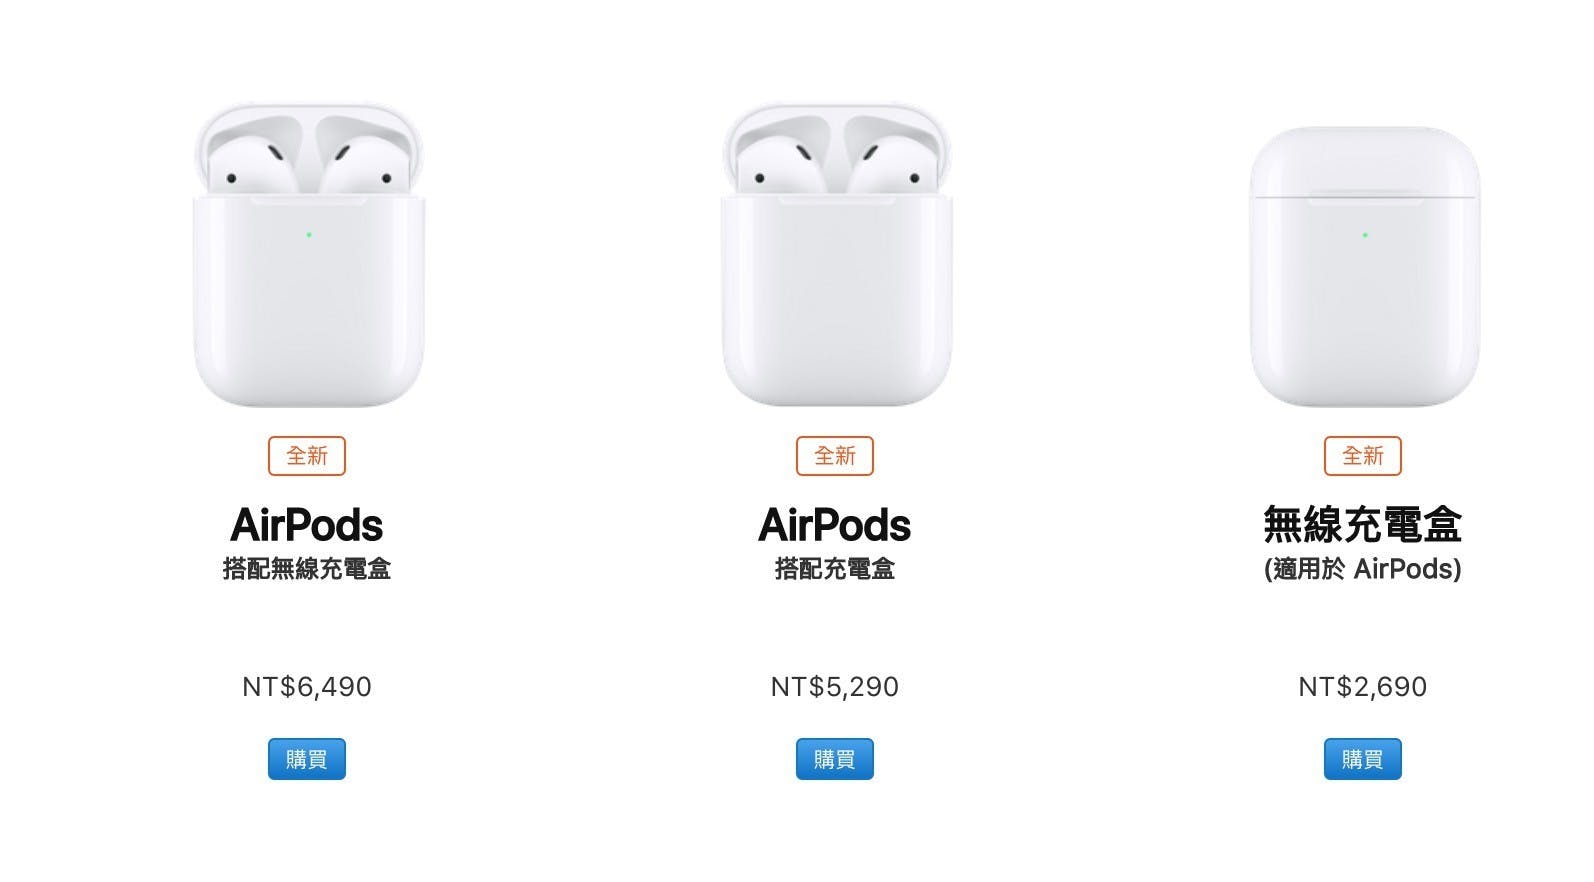Click the green status light on closed case
Image resolution: width=1594 pixels, height=882 pixels.
coord(1365,235)
